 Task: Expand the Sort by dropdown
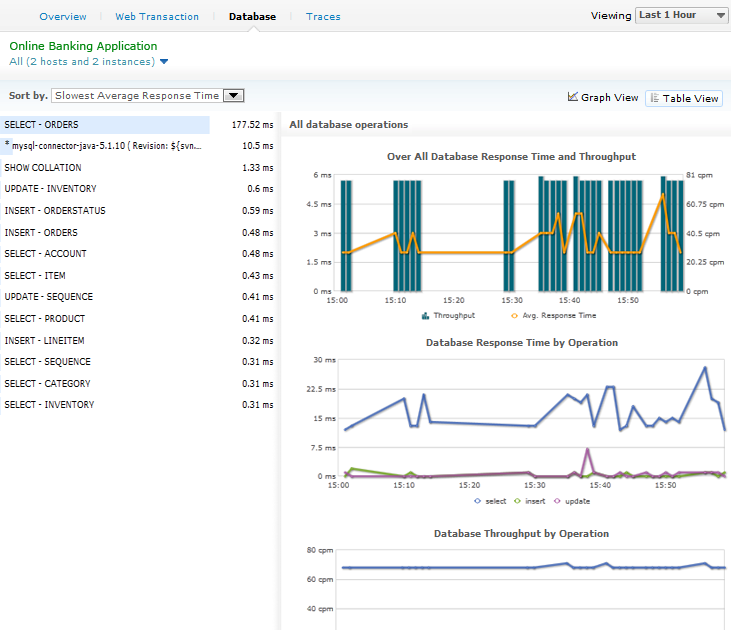pos(148,96)
